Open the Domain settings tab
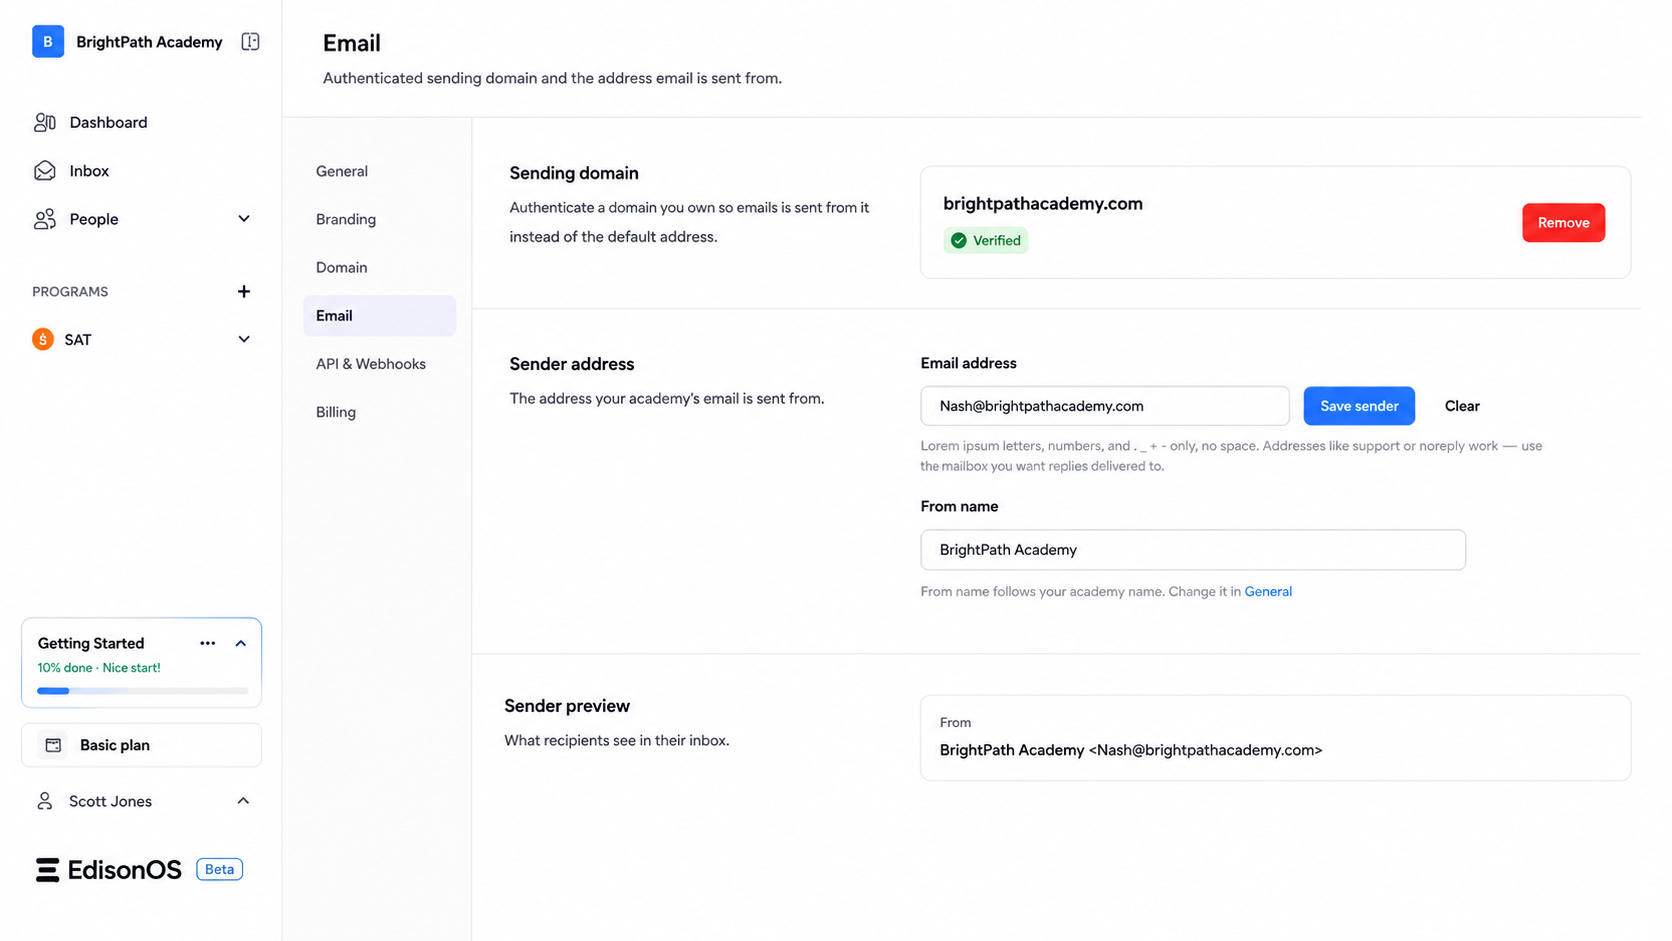The height and width of the screenshot is (941, 1672). click(380, 267)
